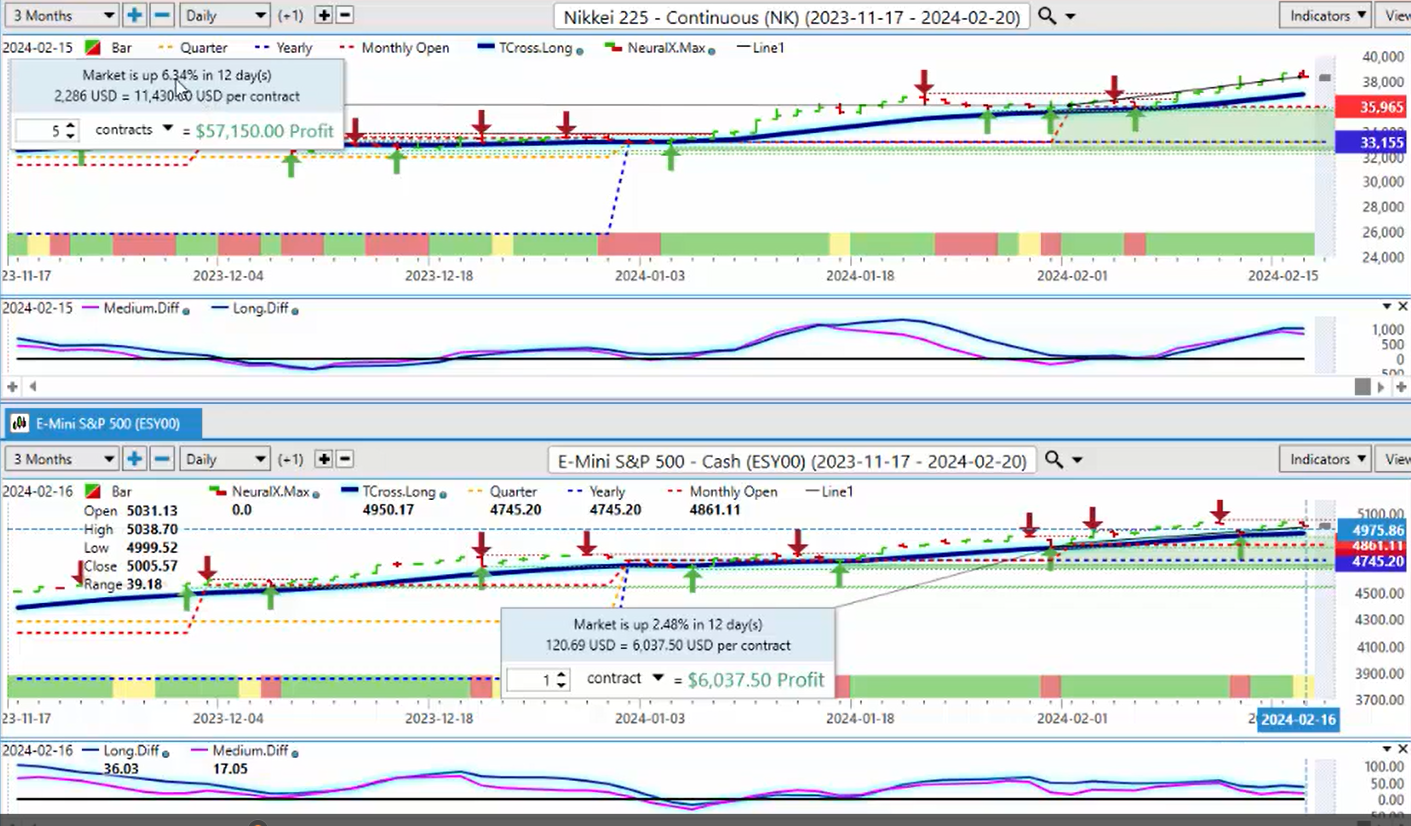
Task: Collapse the Nikkei indicator pane dropdown arrow
Action: pos(1387,307)
